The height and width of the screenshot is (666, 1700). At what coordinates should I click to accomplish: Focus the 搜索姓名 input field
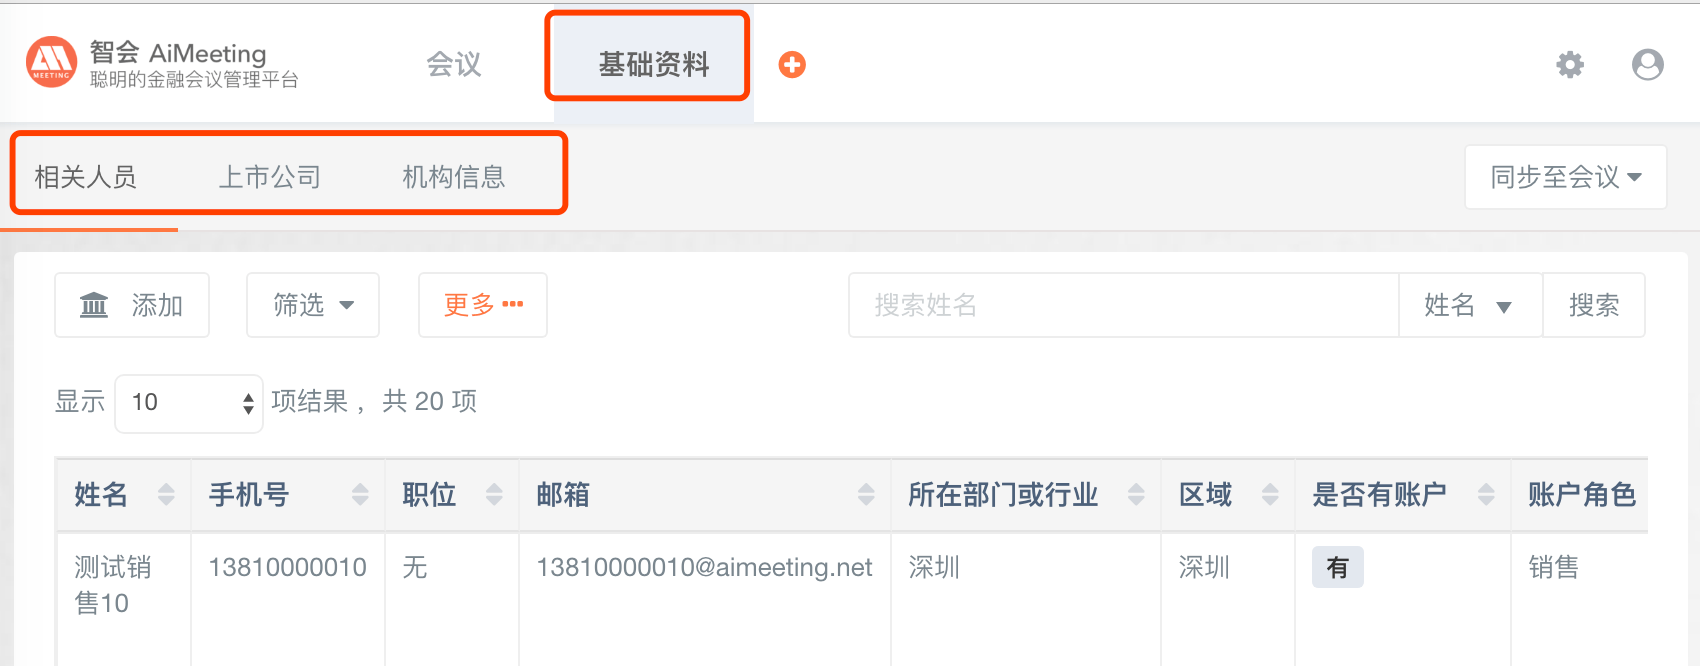pyautogui.click(x=1124, y=305)
